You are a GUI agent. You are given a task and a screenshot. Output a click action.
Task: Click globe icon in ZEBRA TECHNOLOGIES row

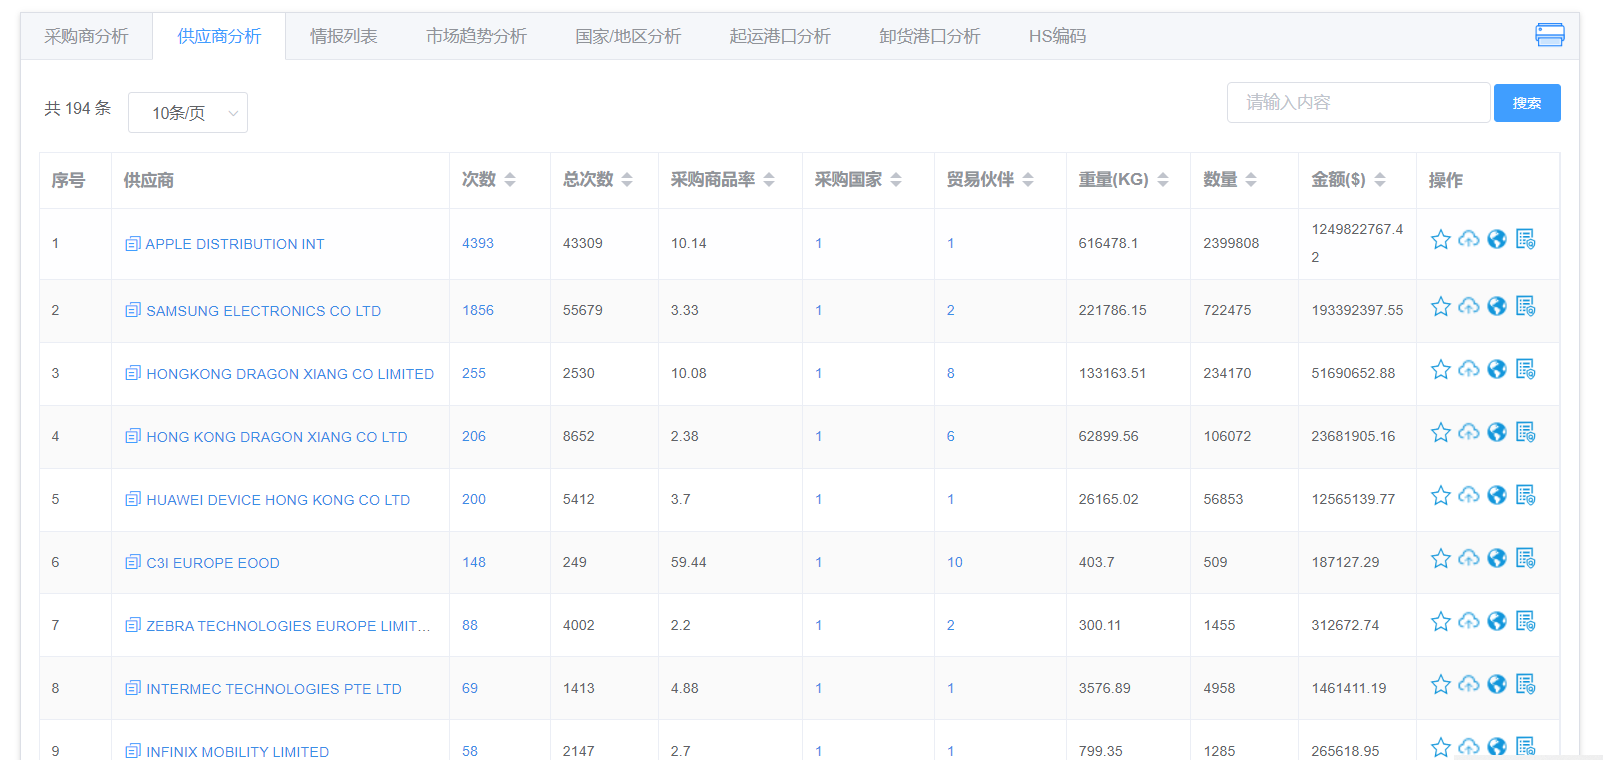[x=1497, y=621]
